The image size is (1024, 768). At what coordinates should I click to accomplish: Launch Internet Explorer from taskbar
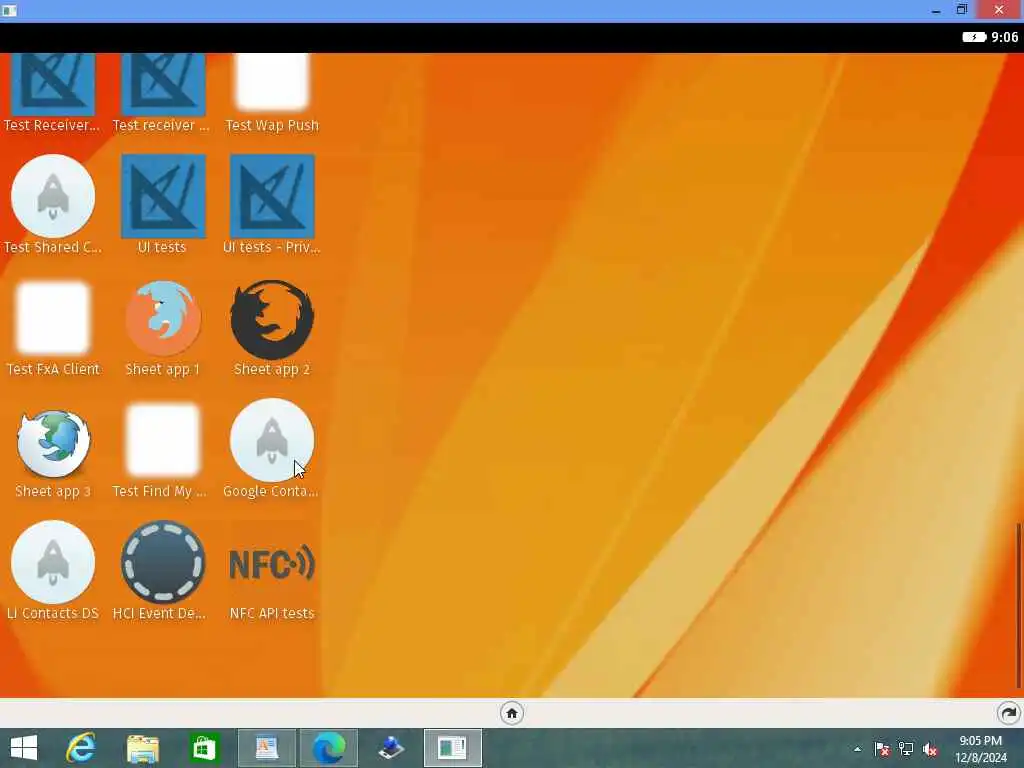point(81,748)
